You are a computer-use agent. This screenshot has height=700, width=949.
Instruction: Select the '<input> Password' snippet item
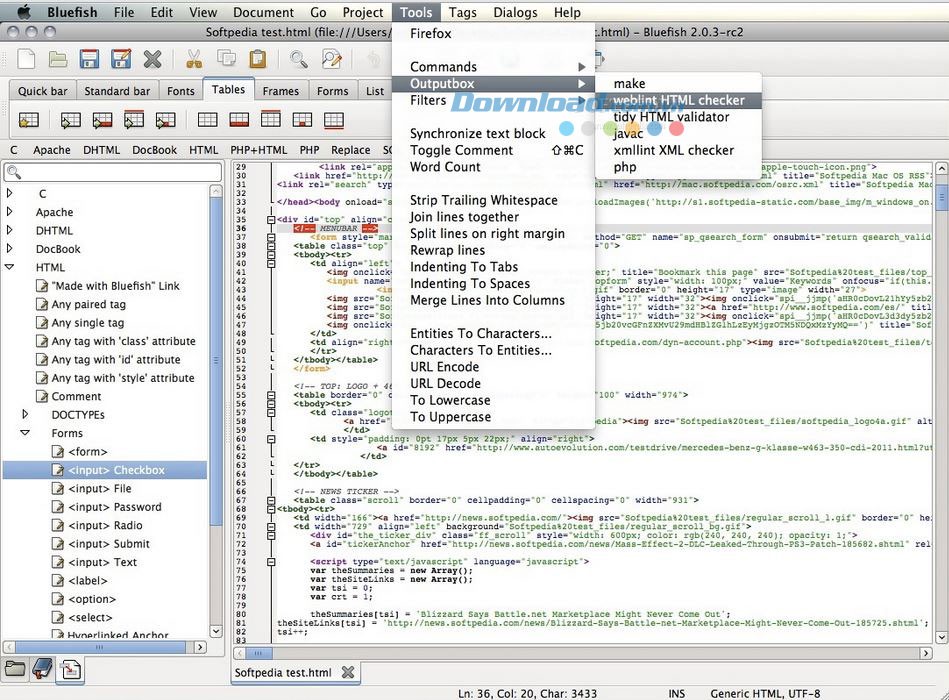click(x=114, y=507)
